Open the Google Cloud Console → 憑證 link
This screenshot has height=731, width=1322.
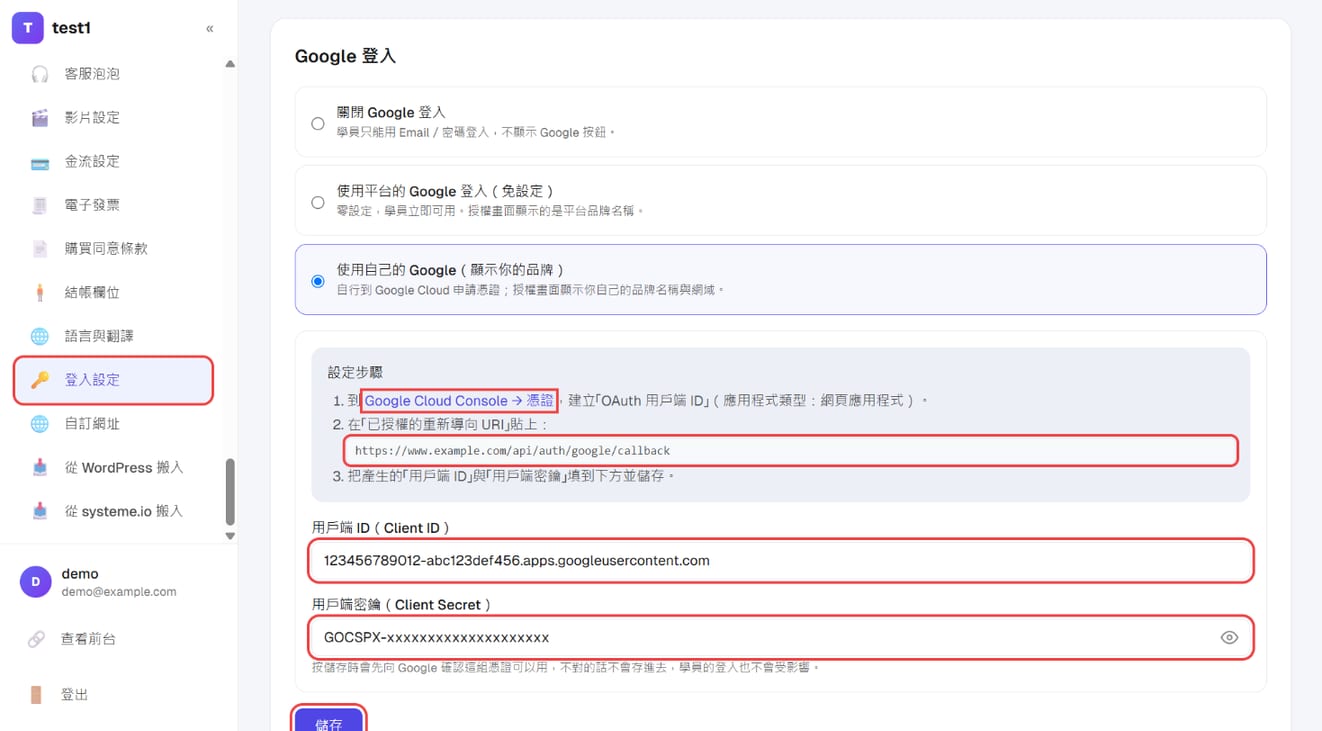click(x=459, y=400)
